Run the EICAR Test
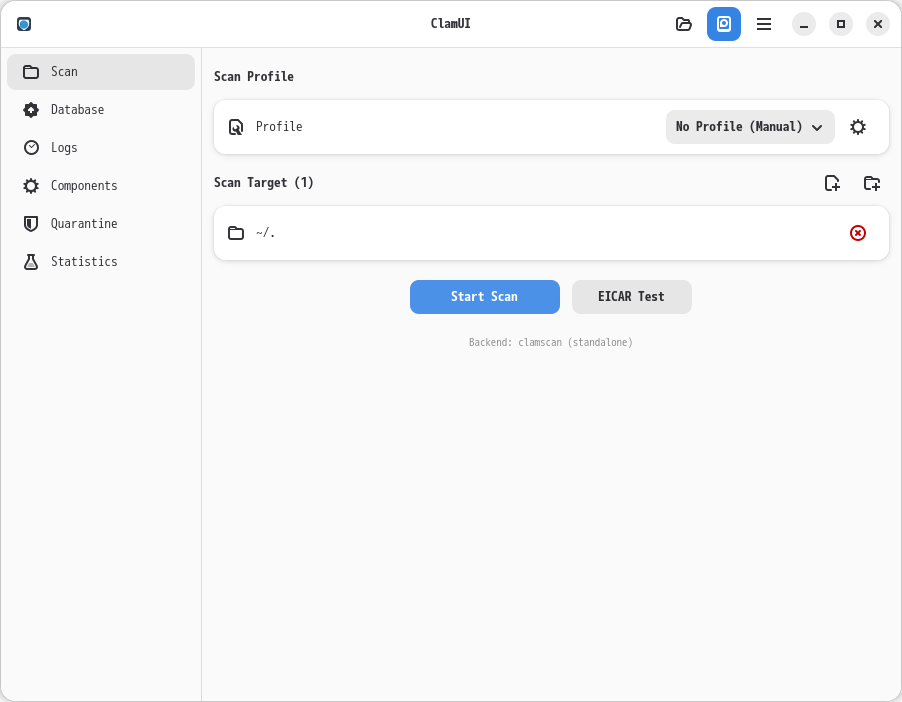902x702 pixels. (631, 297)
